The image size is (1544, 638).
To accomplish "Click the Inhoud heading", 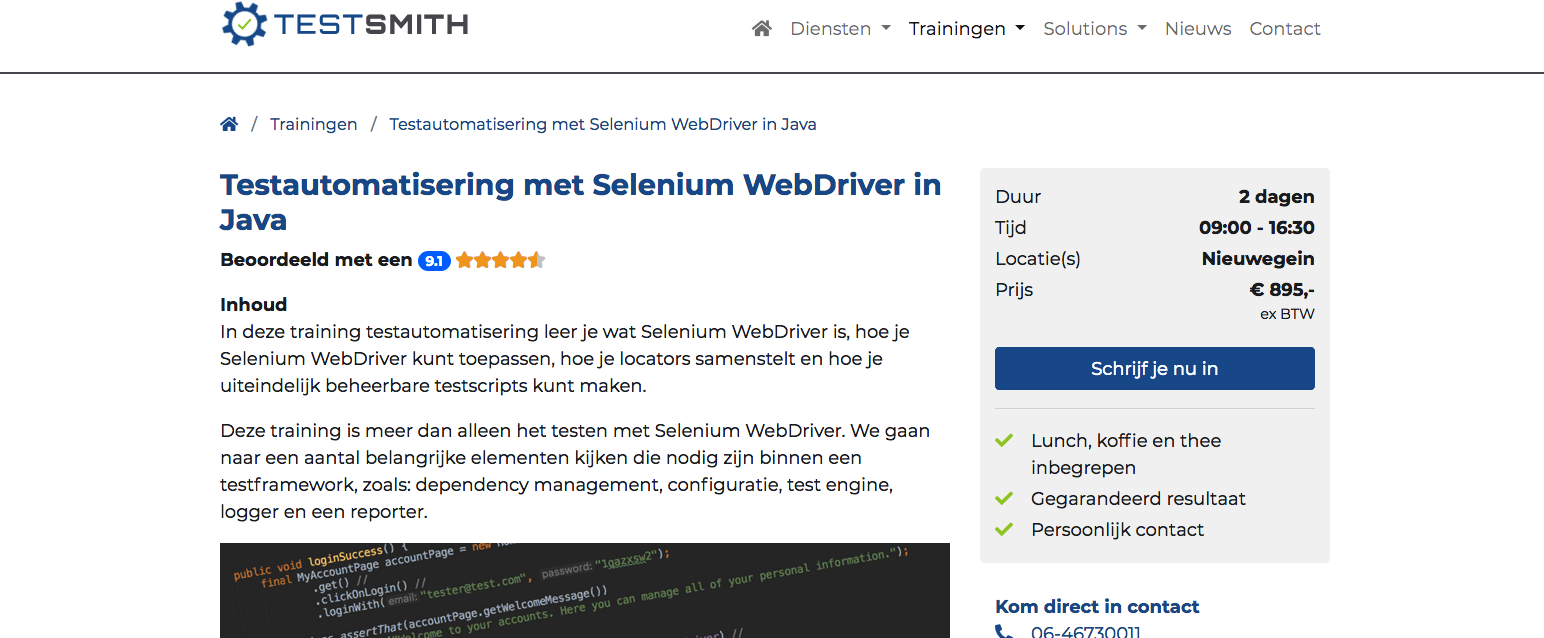I will [254, 304].
